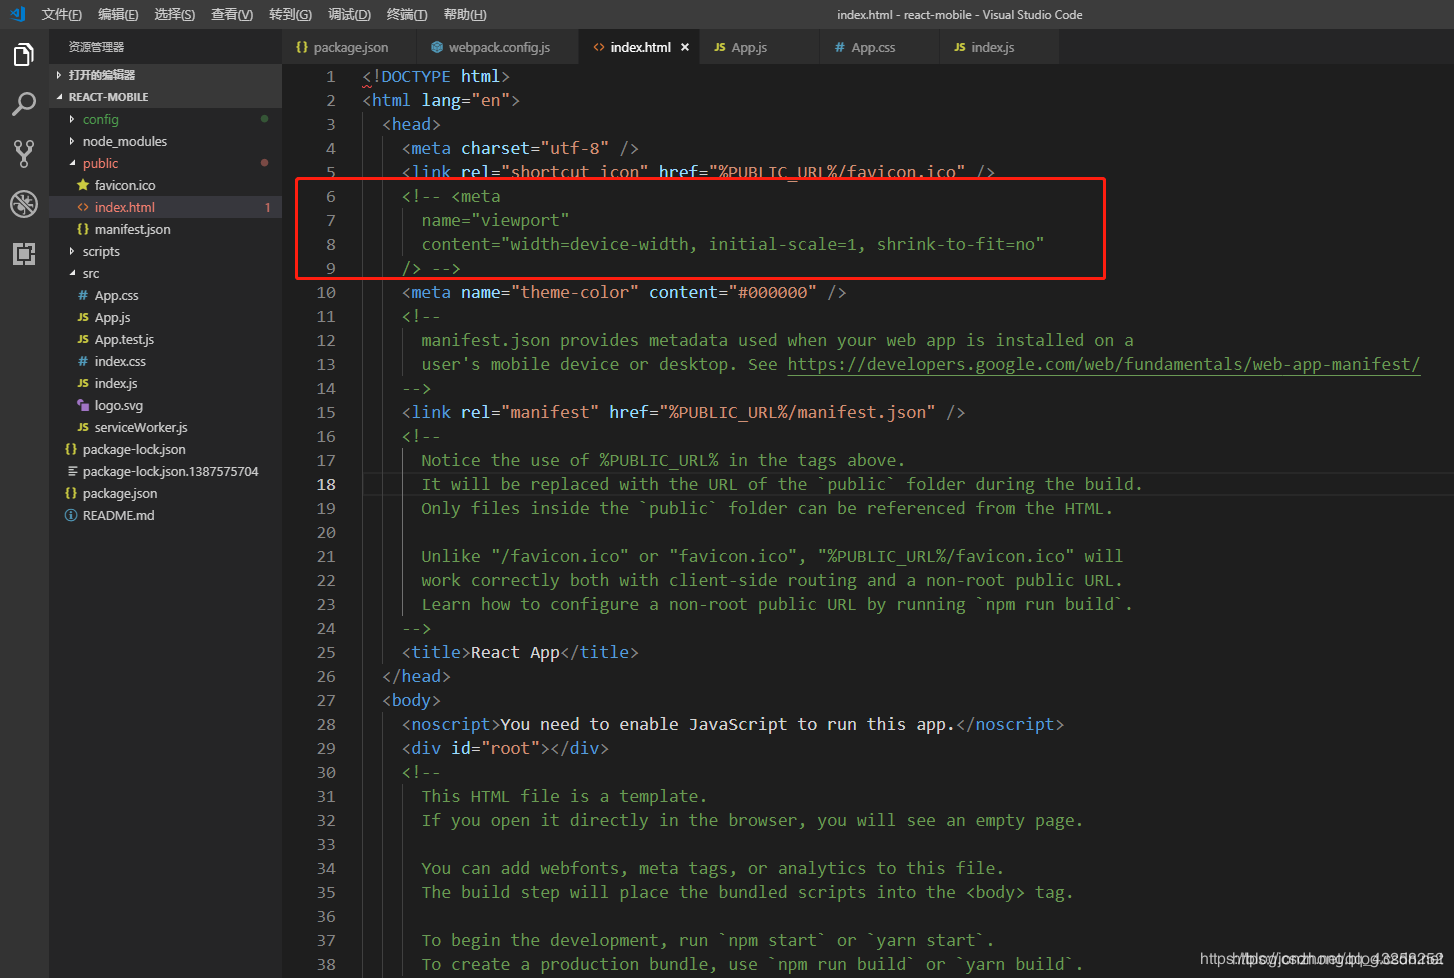
Task: Open the Selection menu (选择)
Action: [x=175, y=14]
